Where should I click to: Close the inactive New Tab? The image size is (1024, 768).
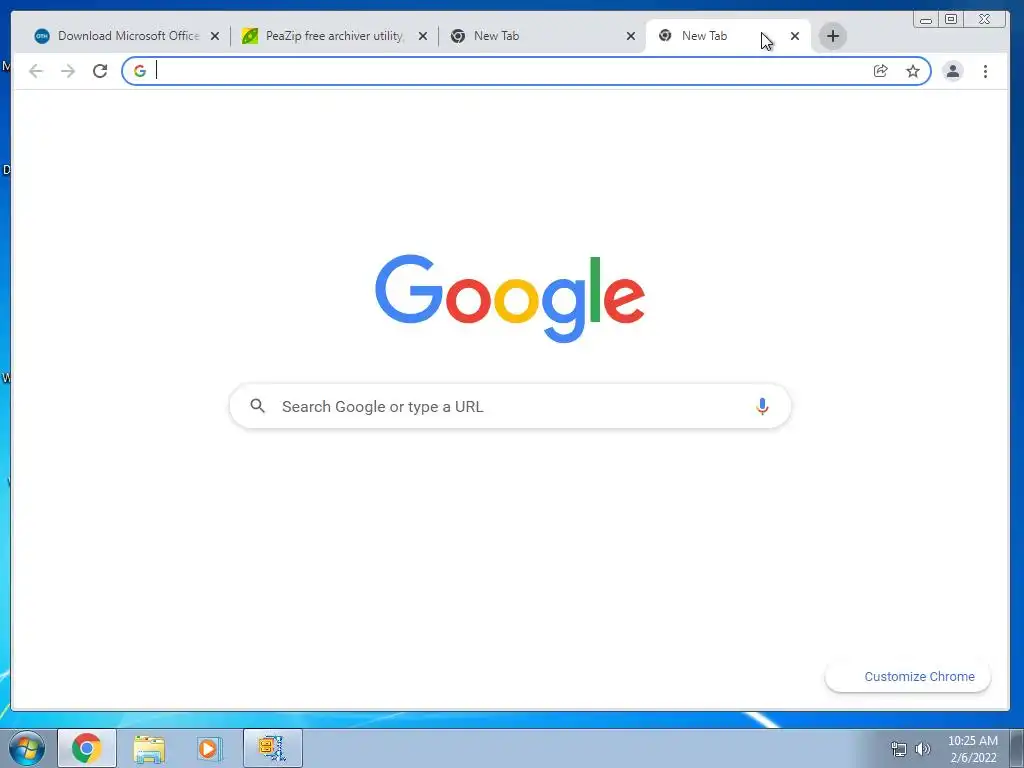pos(631,37)
